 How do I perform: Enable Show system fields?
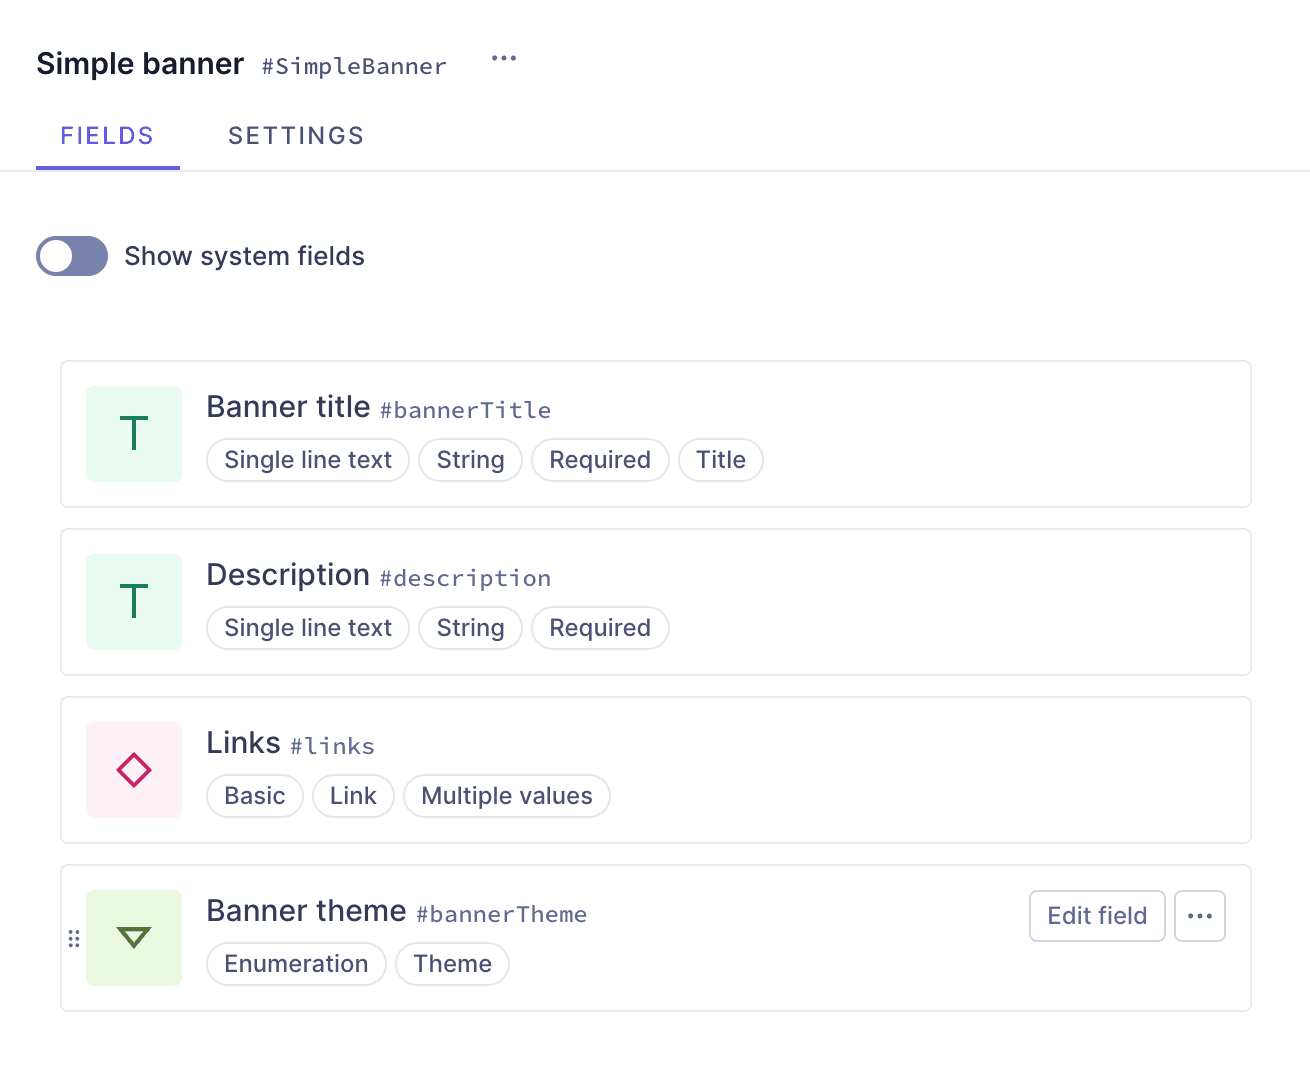tap(71, 256)
